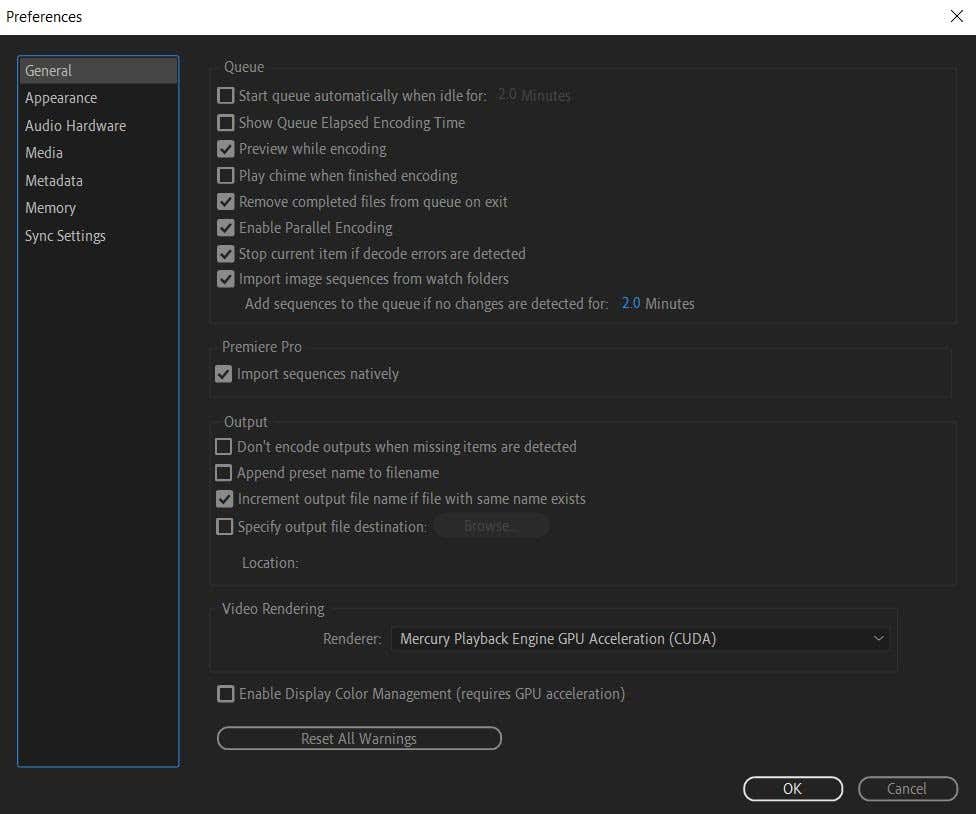Go to Memory preferences
976x814 pixels.
50,208
